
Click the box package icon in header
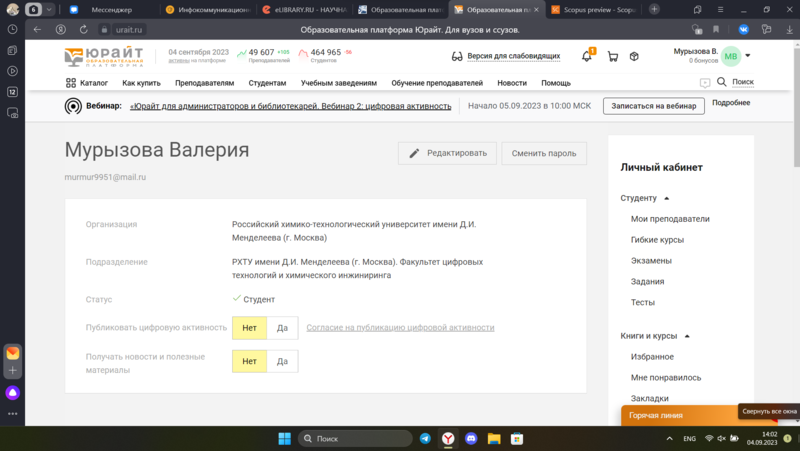coord(634,57)
